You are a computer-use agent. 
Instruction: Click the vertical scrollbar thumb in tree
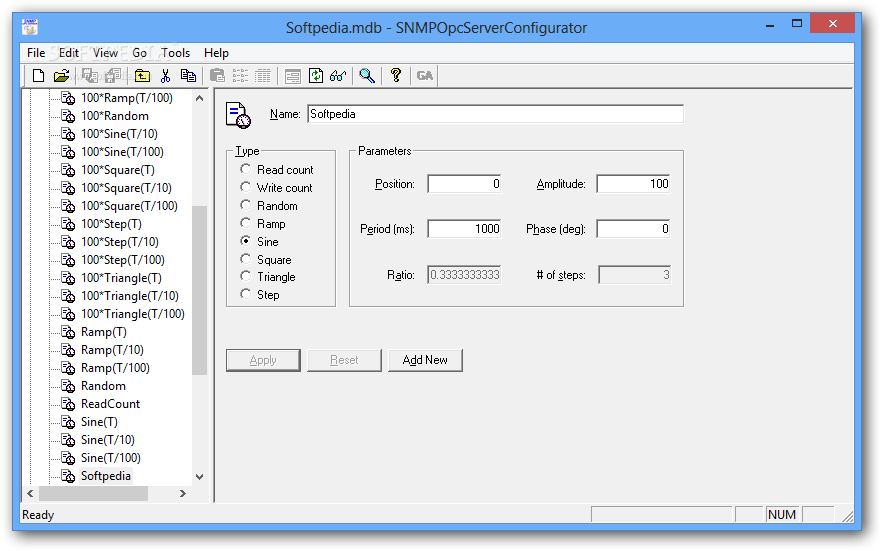200,290
